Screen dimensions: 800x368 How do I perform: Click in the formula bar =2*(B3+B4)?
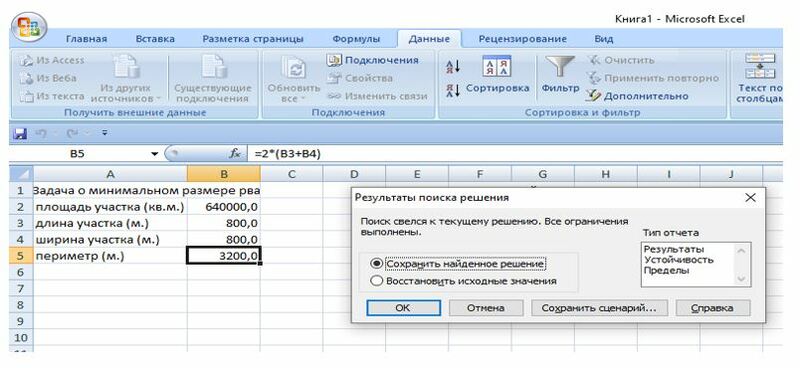pos(515,154)
